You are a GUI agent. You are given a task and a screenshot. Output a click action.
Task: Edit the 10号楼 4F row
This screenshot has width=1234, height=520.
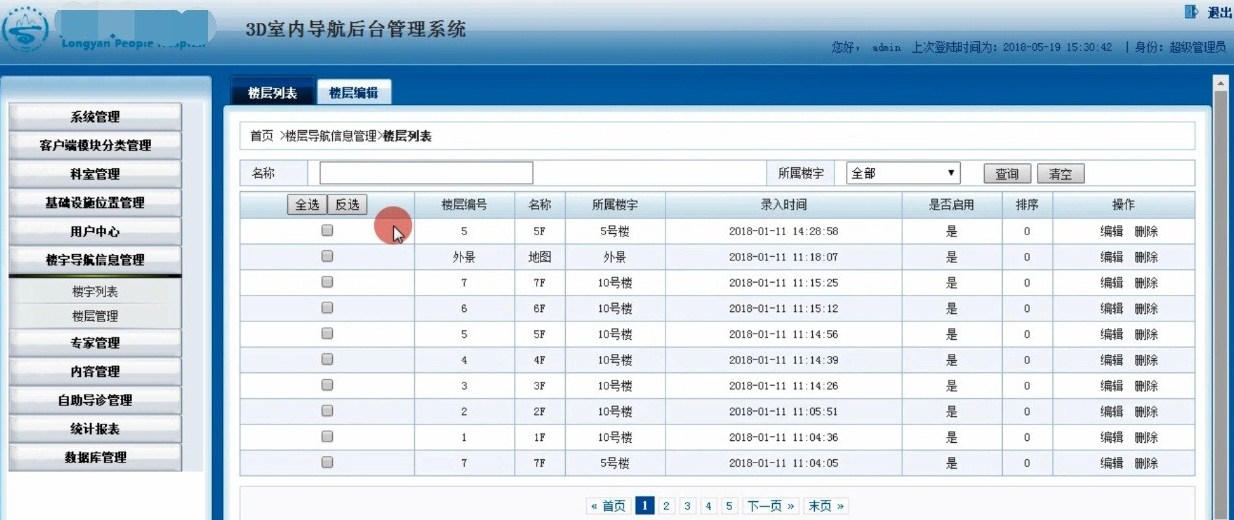tap(1111, 360)
